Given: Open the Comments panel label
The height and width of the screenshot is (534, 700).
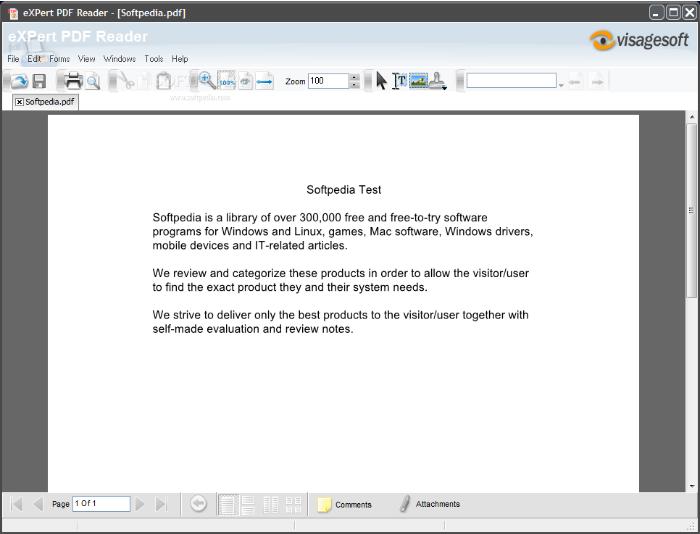Looking at the screenshot, I should [x=353, y=505].
